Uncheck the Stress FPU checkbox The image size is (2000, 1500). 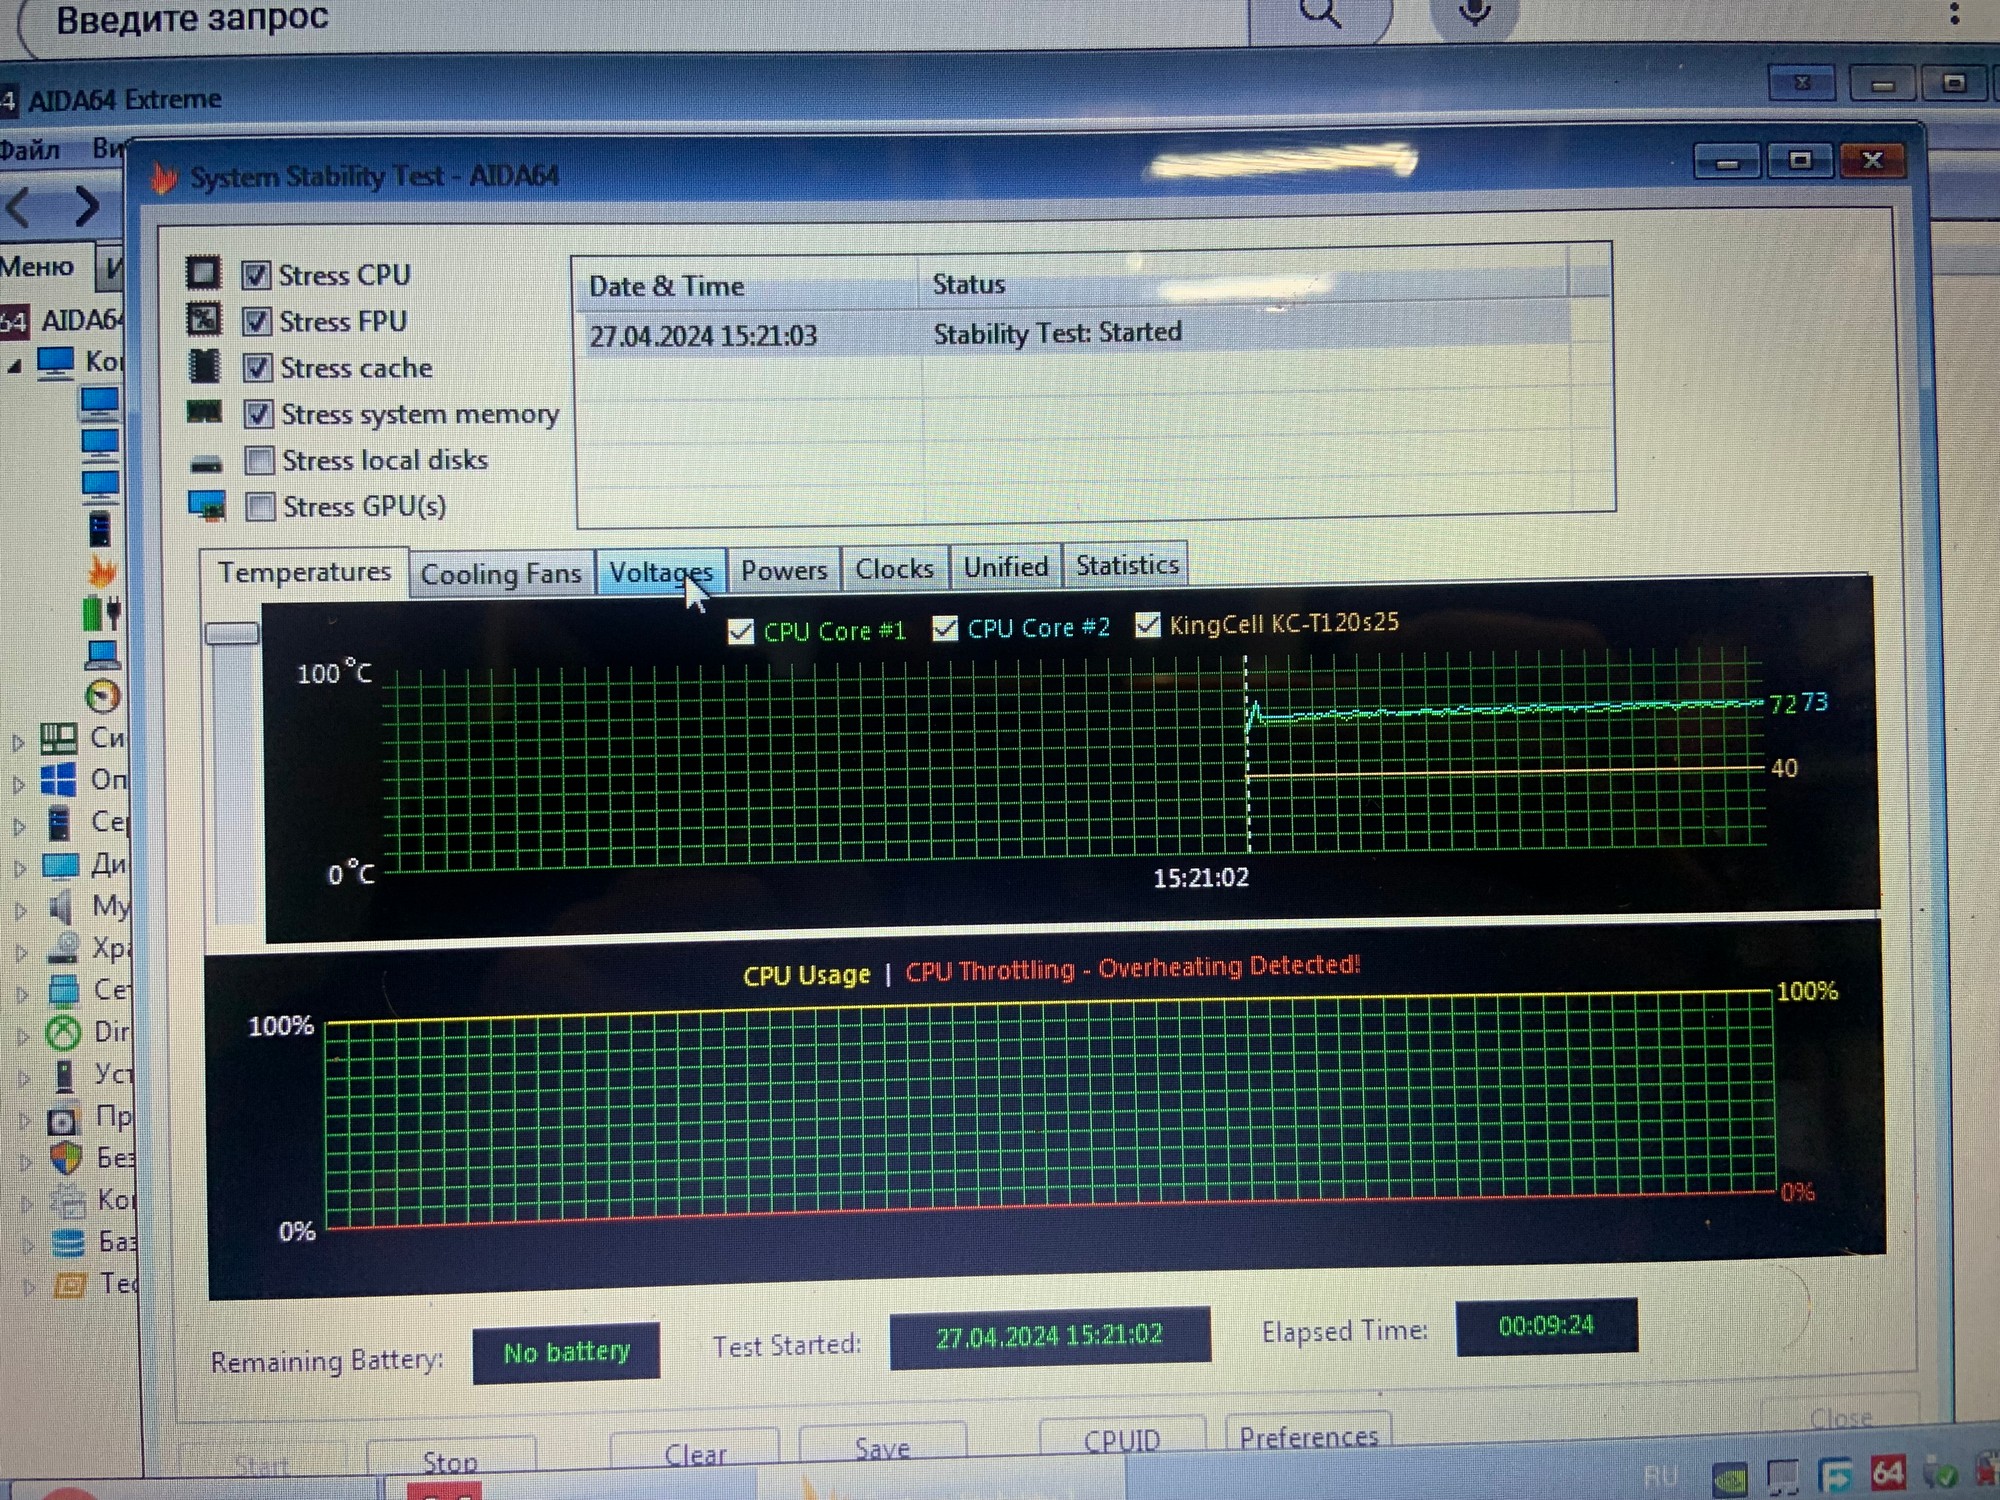(257, 321)
